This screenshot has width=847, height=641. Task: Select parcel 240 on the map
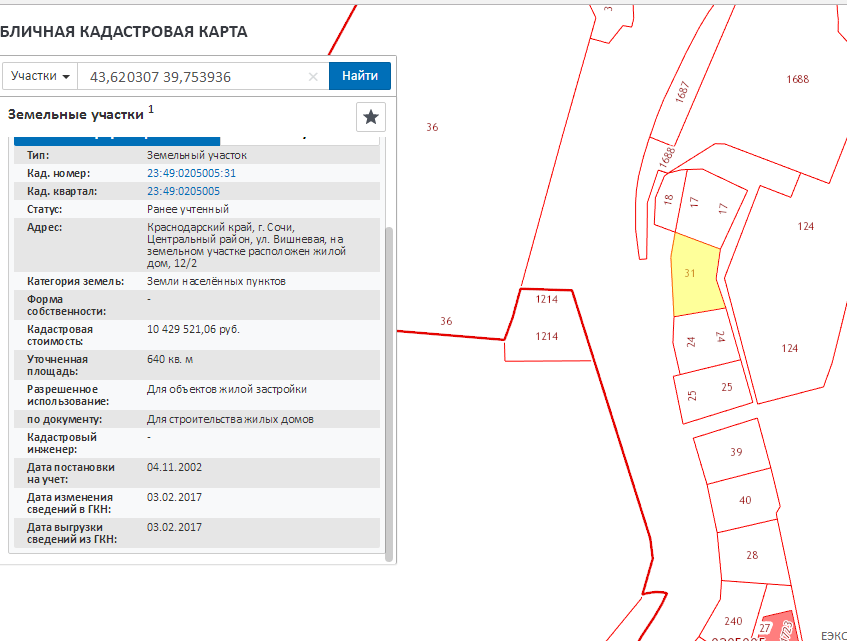733,620
